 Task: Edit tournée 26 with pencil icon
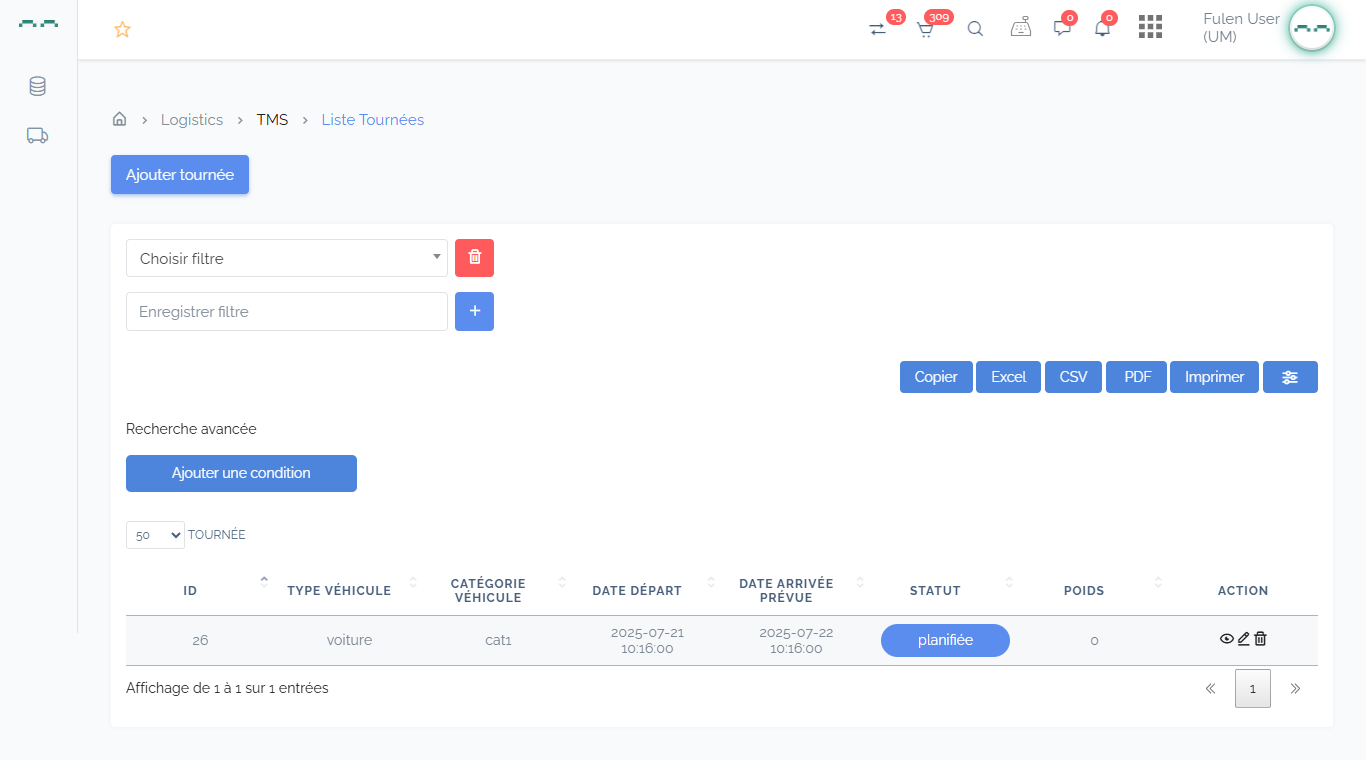tap(1244, 639)
